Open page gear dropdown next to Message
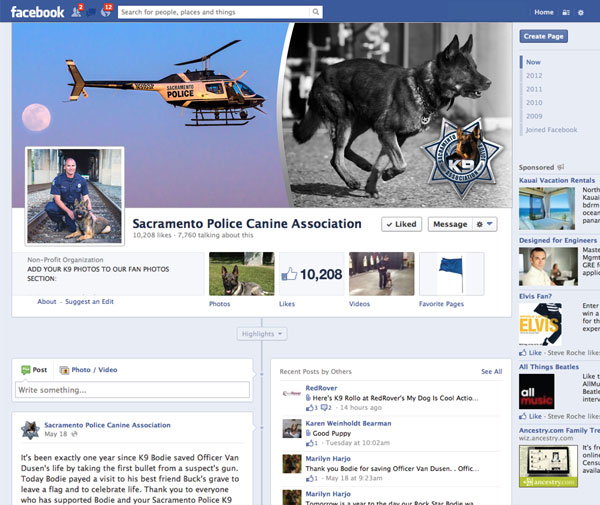The height and width of the screenshot is (505, 600). click(484, 224)
